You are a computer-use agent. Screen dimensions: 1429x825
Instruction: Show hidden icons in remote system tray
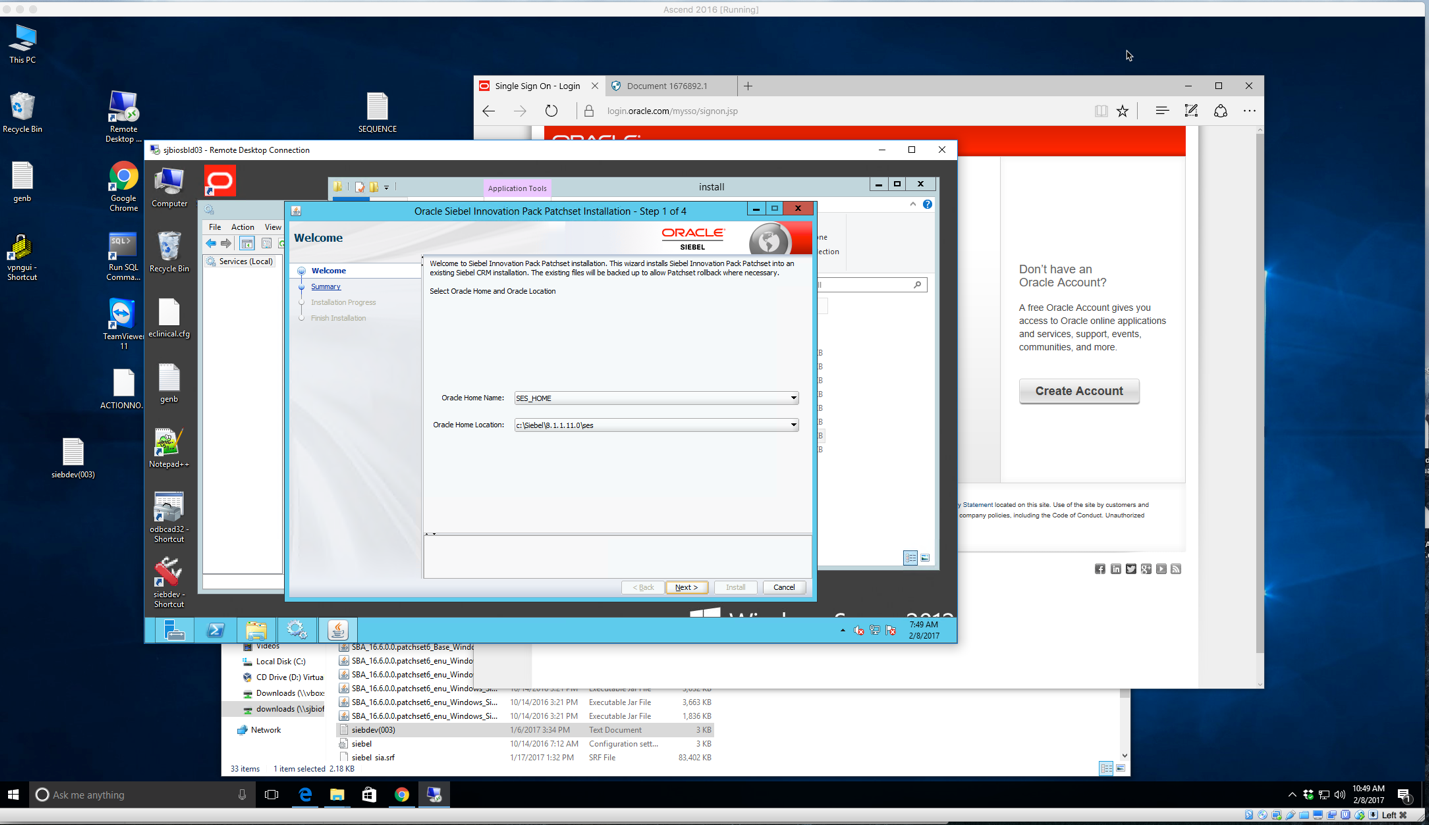[x=842, y=631]
